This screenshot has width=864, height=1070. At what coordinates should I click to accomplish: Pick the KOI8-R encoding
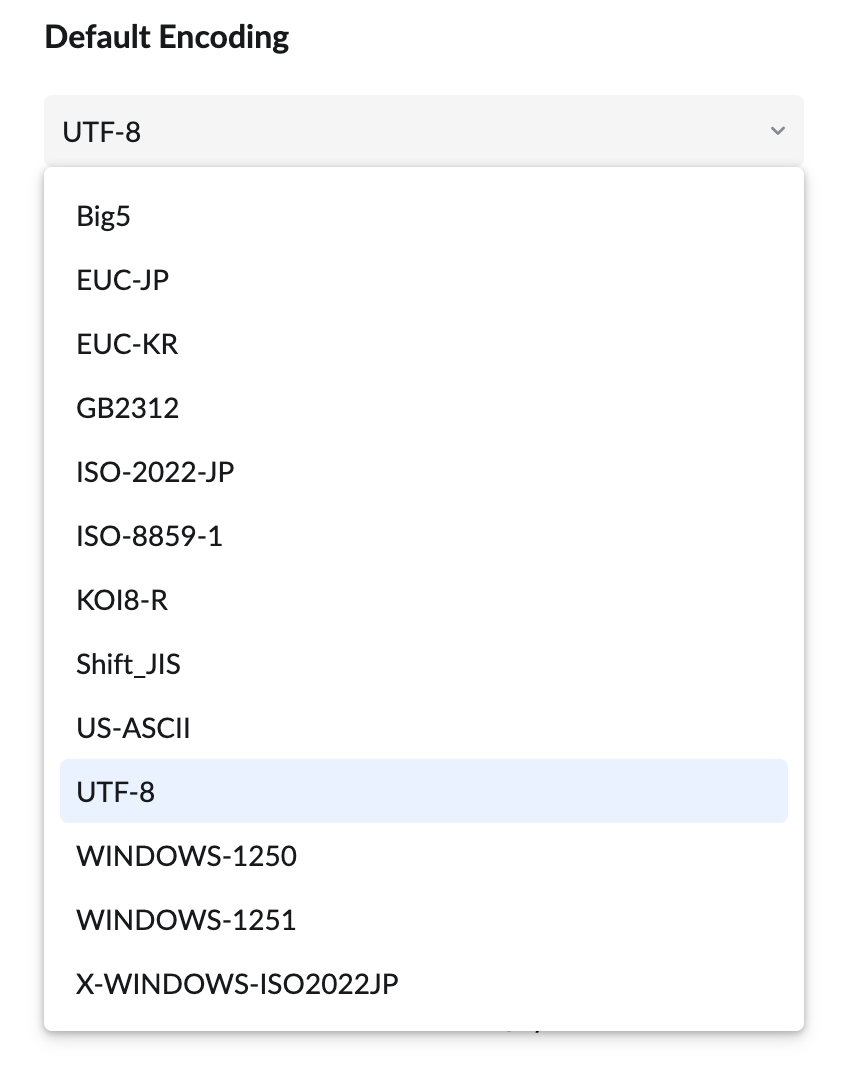click(x=122, y=600)
